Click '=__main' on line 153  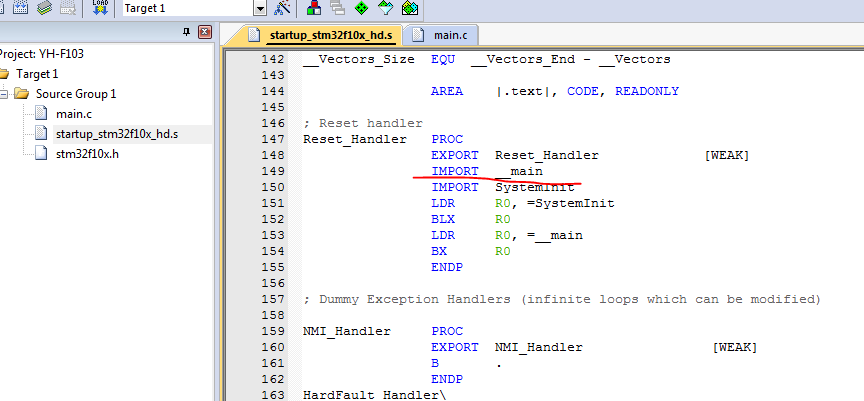554,235
